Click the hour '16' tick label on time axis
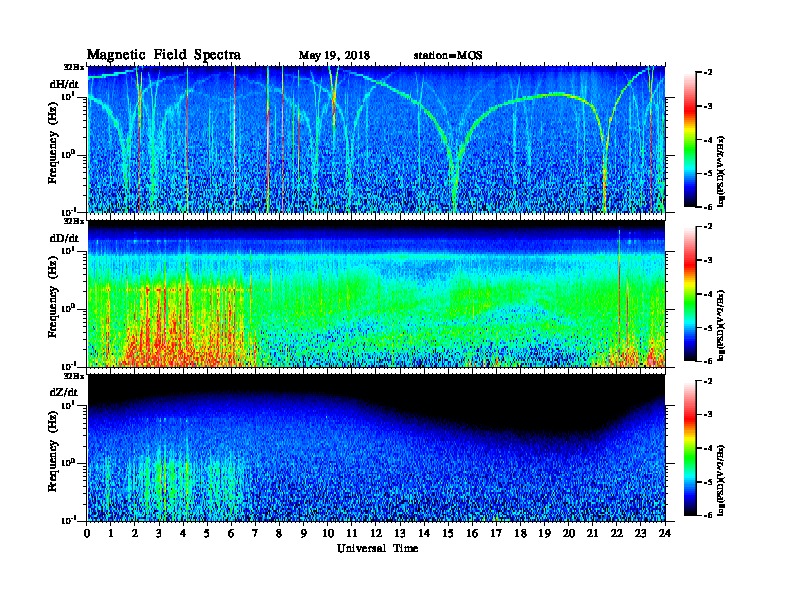Screen dimensions: 792x612 (472, 534)
